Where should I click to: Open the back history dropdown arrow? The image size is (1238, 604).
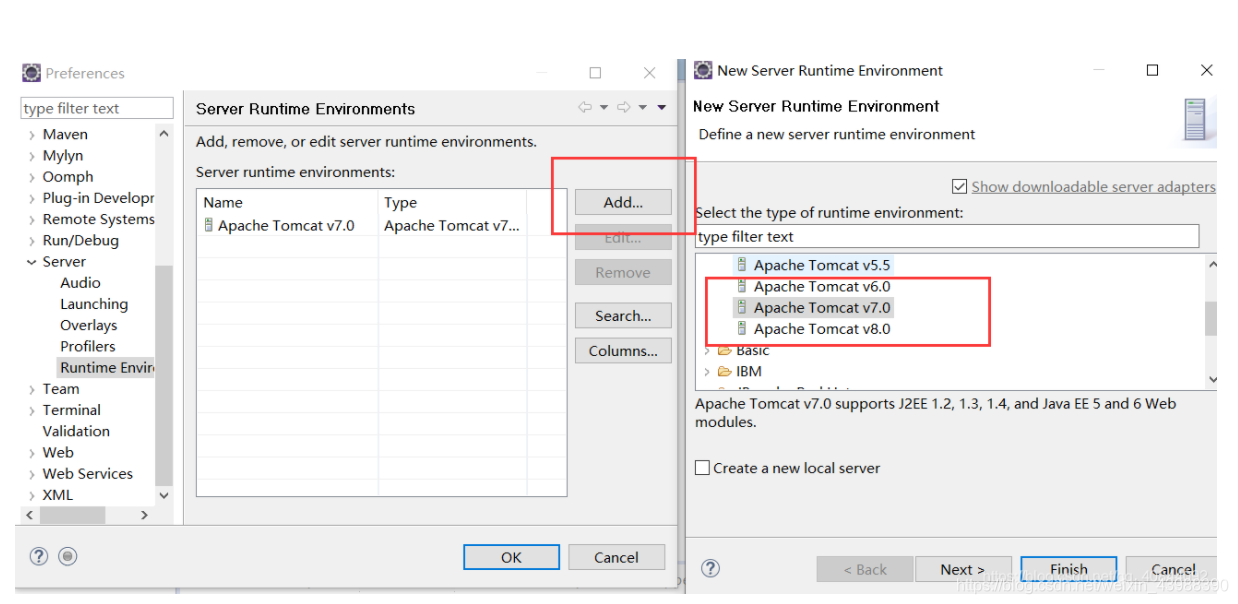click(604, 108)
